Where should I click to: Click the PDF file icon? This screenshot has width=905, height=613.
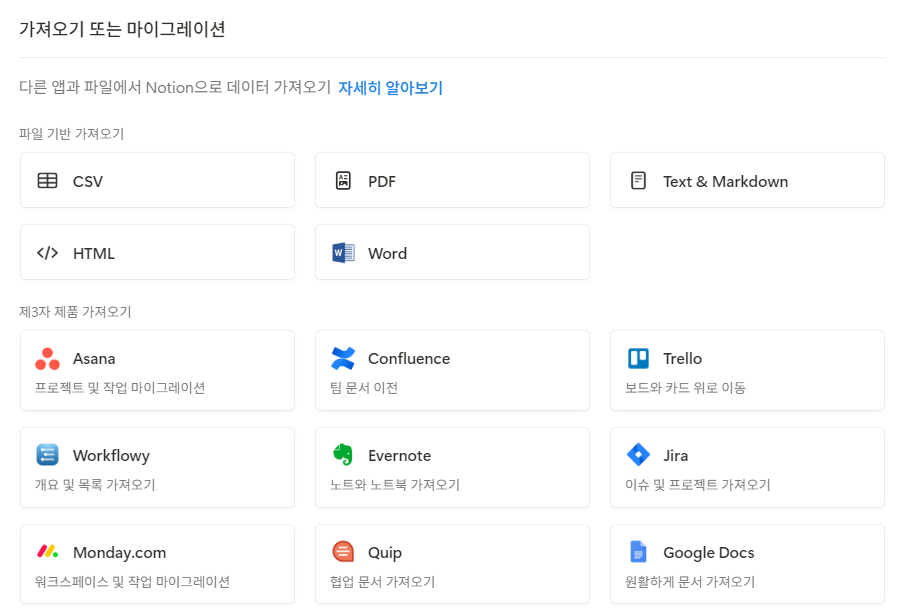[x=342, y=180]
